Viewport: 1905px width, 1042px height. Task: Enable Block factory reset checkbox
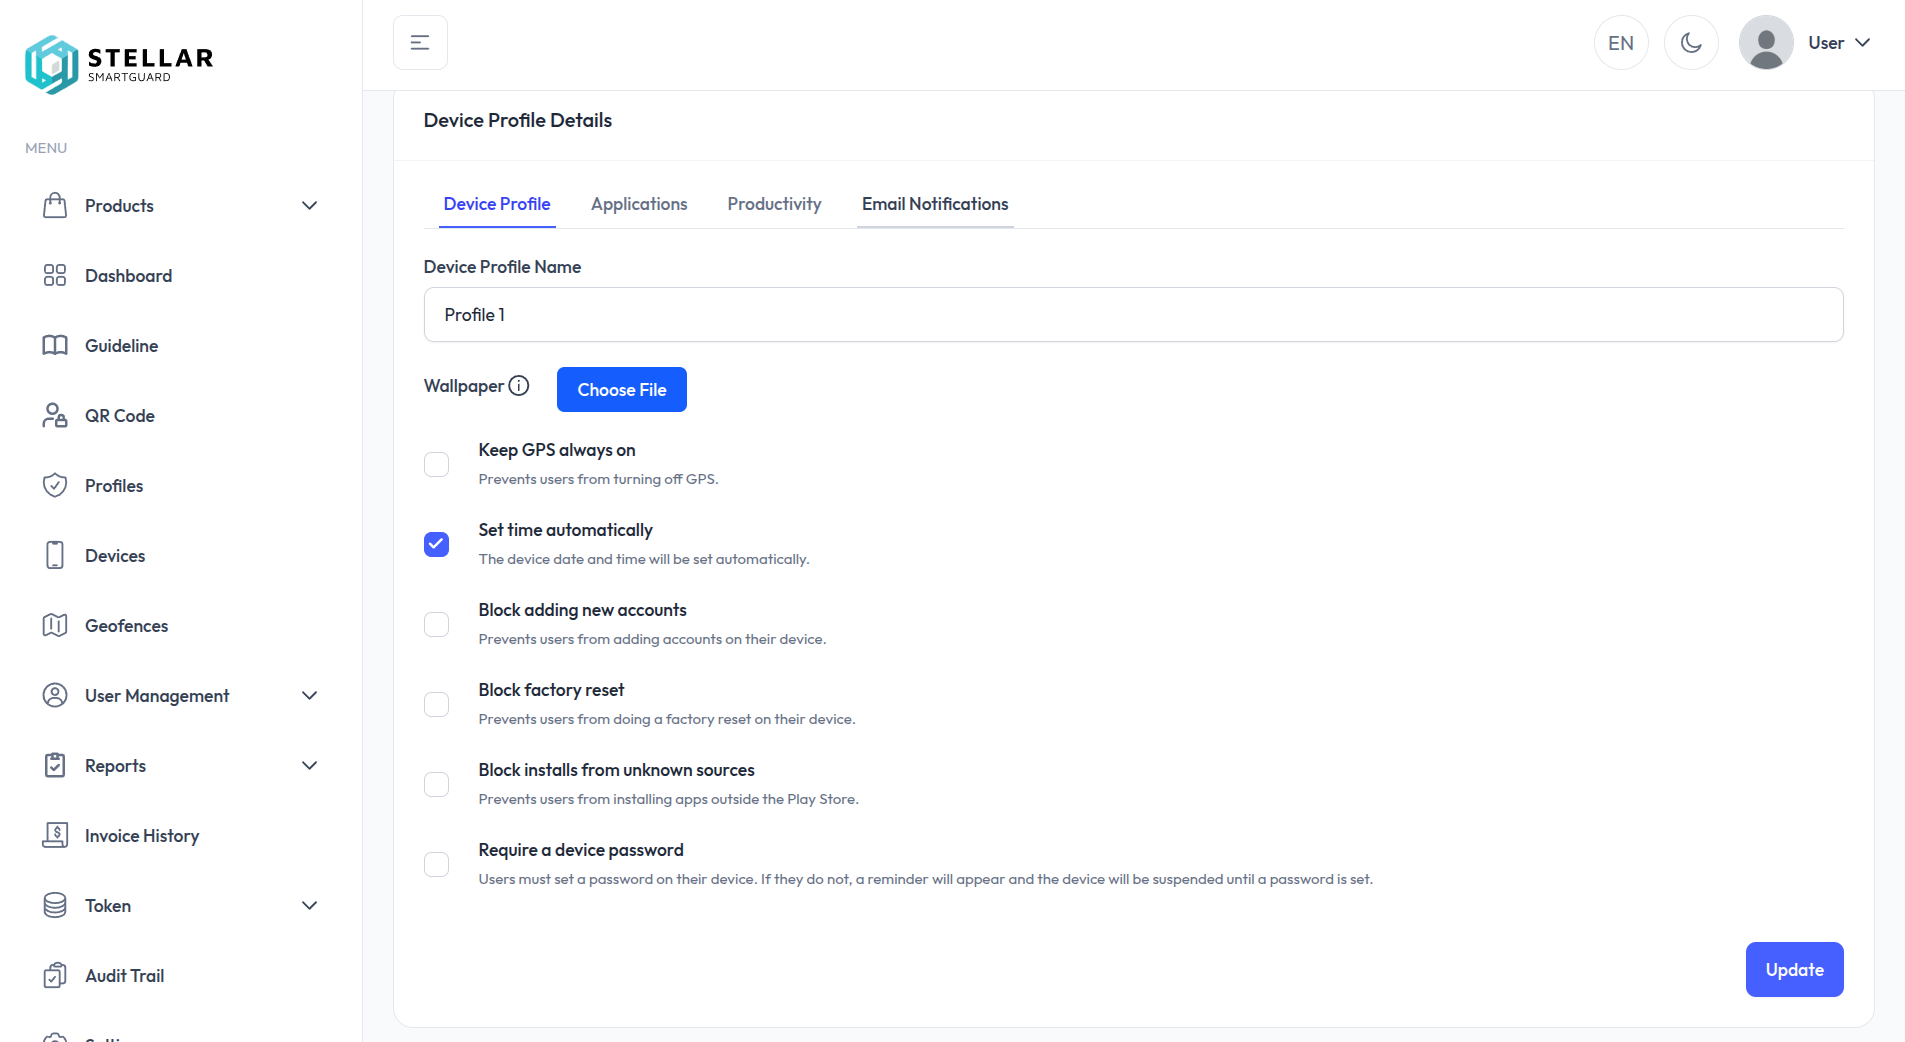pyautogui.click(x=437, y=705)
